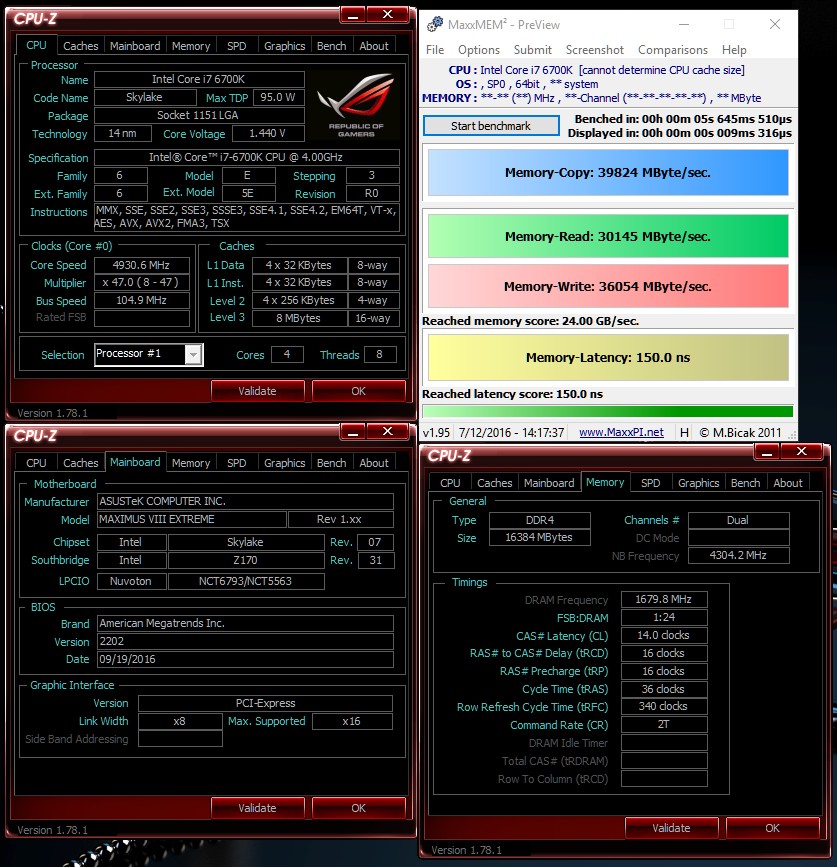Click the Link Width x8 value
Viewport: 837px width, 867px height.
(180, 721)
